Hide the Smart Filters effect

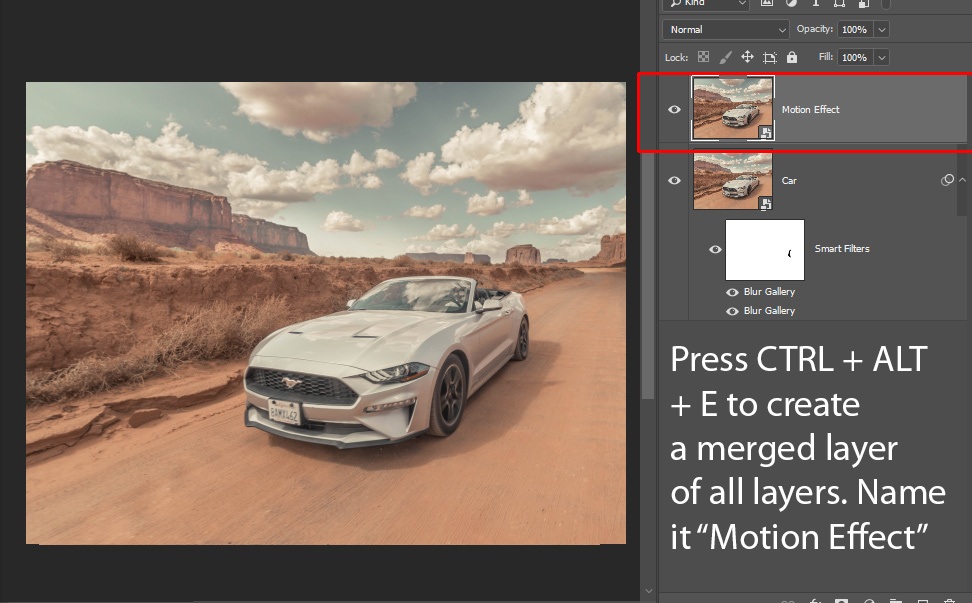715,249
